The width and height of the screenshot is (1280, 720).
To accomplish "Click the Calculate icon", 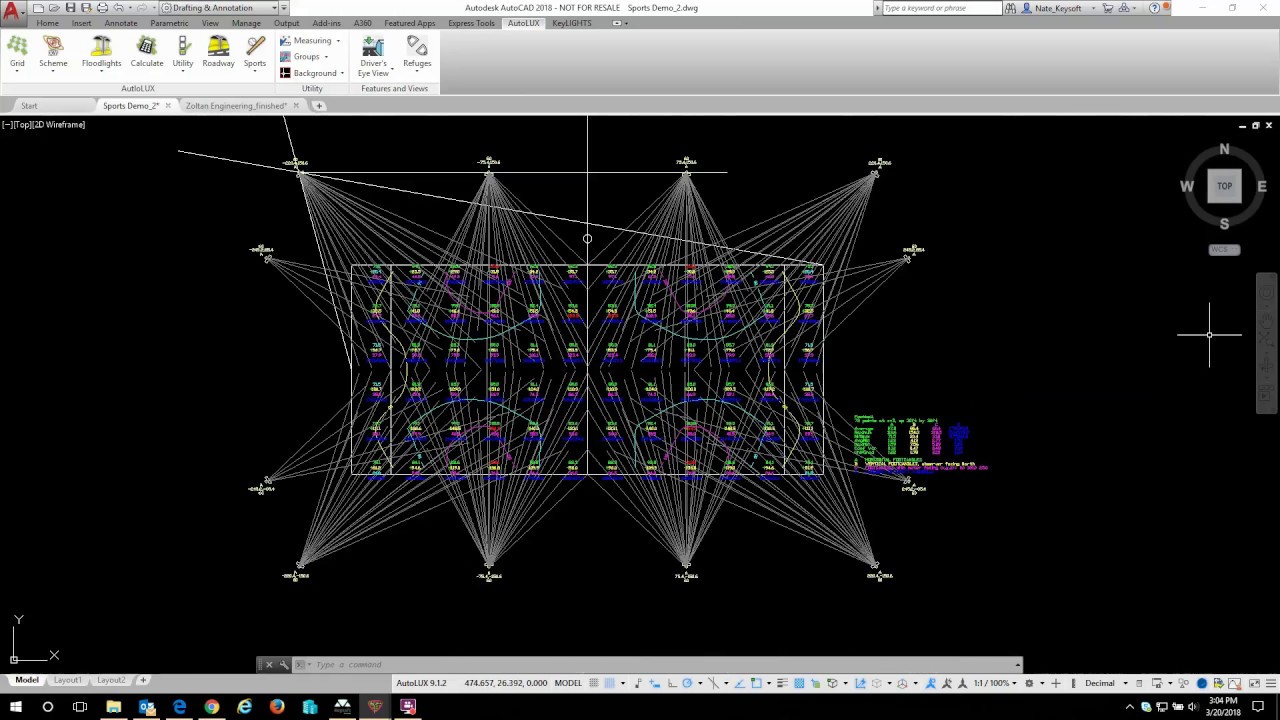I will pyautogui.click(x=146, y=52).
